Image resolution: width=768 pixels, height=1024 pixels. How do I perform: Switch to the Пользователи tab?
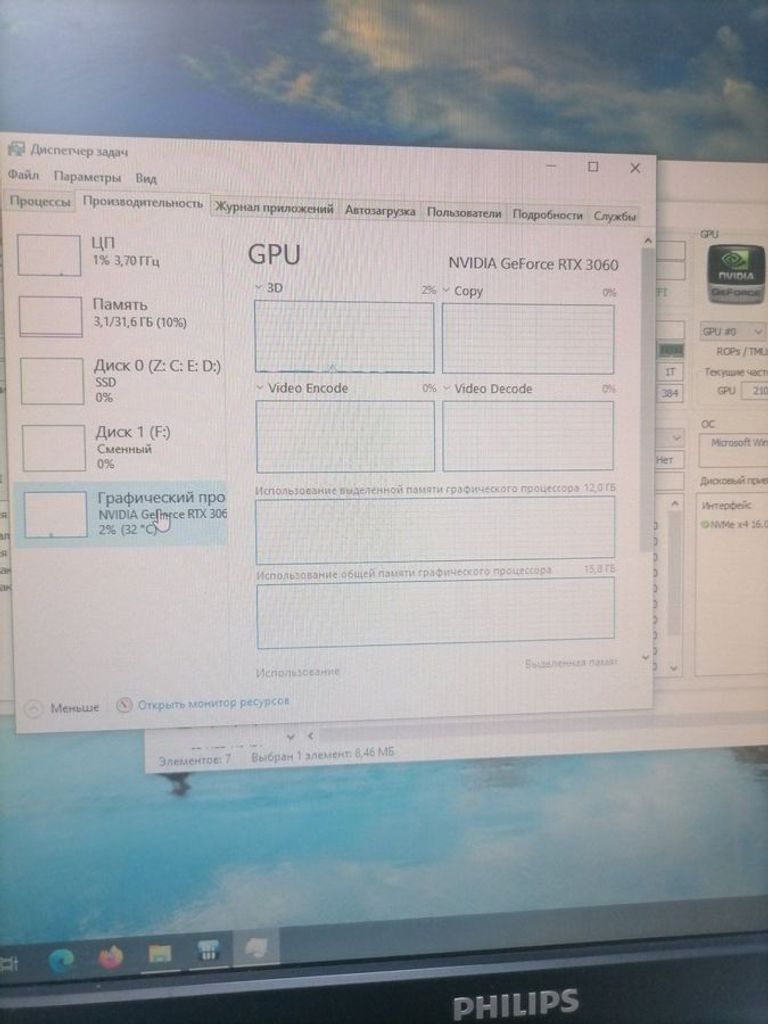[464, 213]
